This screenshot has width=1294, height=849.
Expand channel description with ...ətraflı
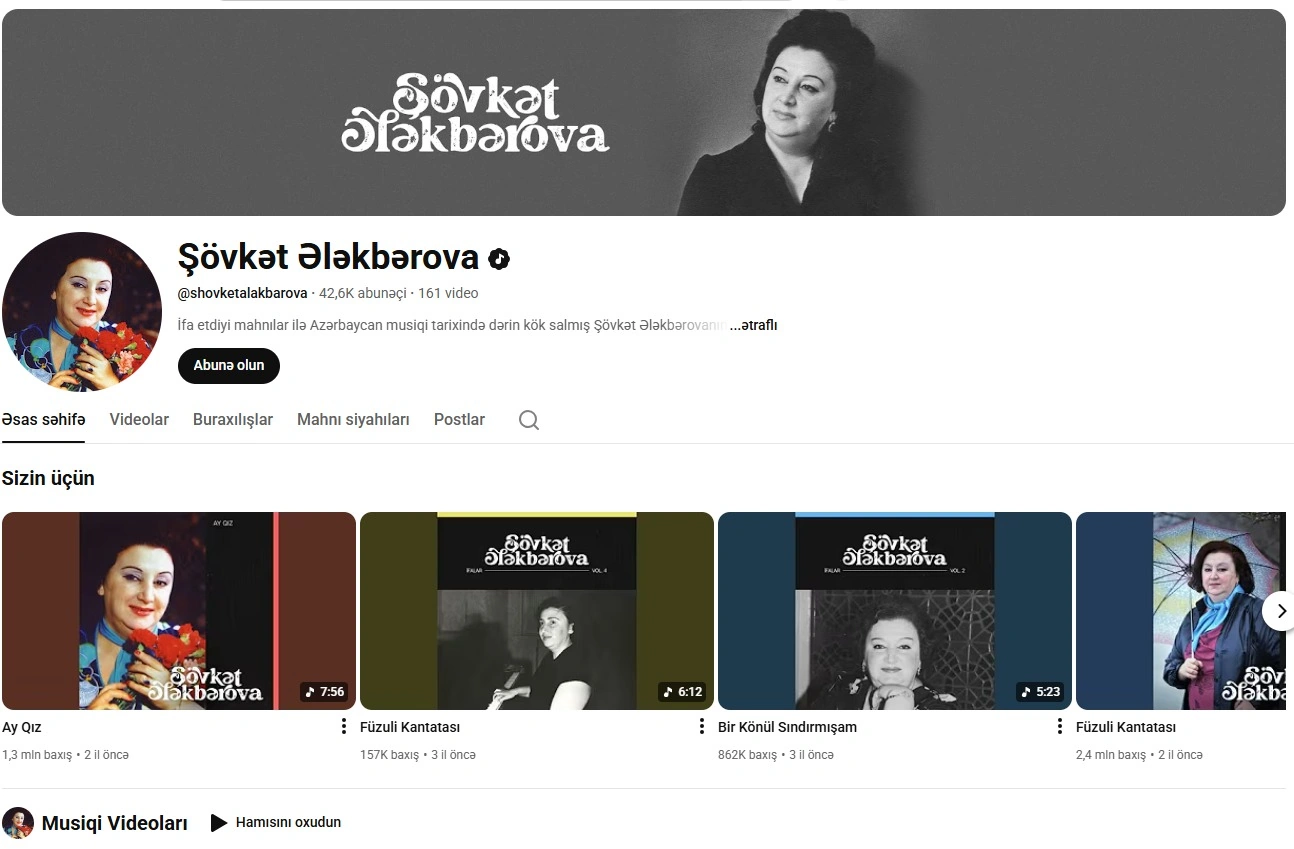(x=753, y=325)
